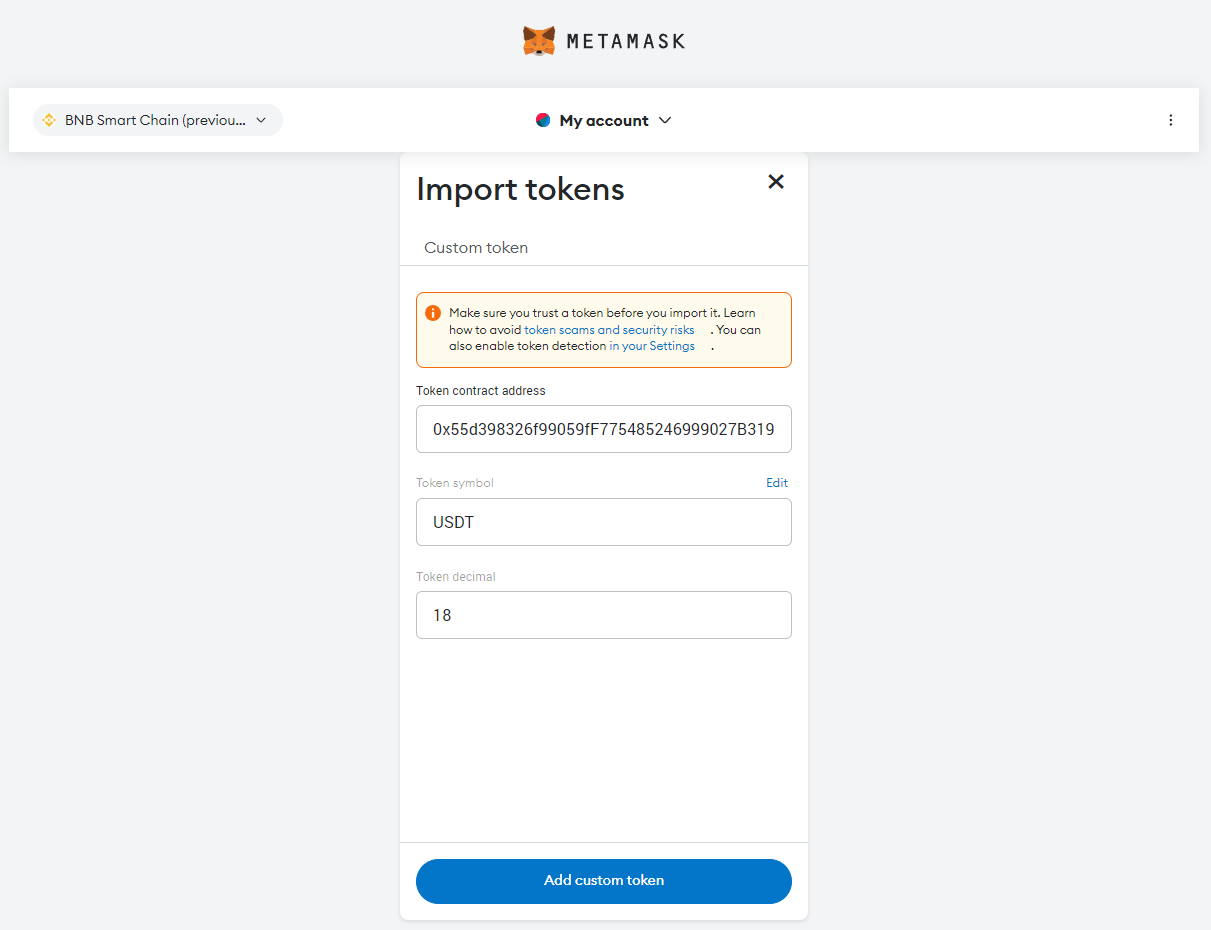This screenshot has width=1211, height=930.
Task: Click the Import tokens heading
Action: (x=520, y=189)
